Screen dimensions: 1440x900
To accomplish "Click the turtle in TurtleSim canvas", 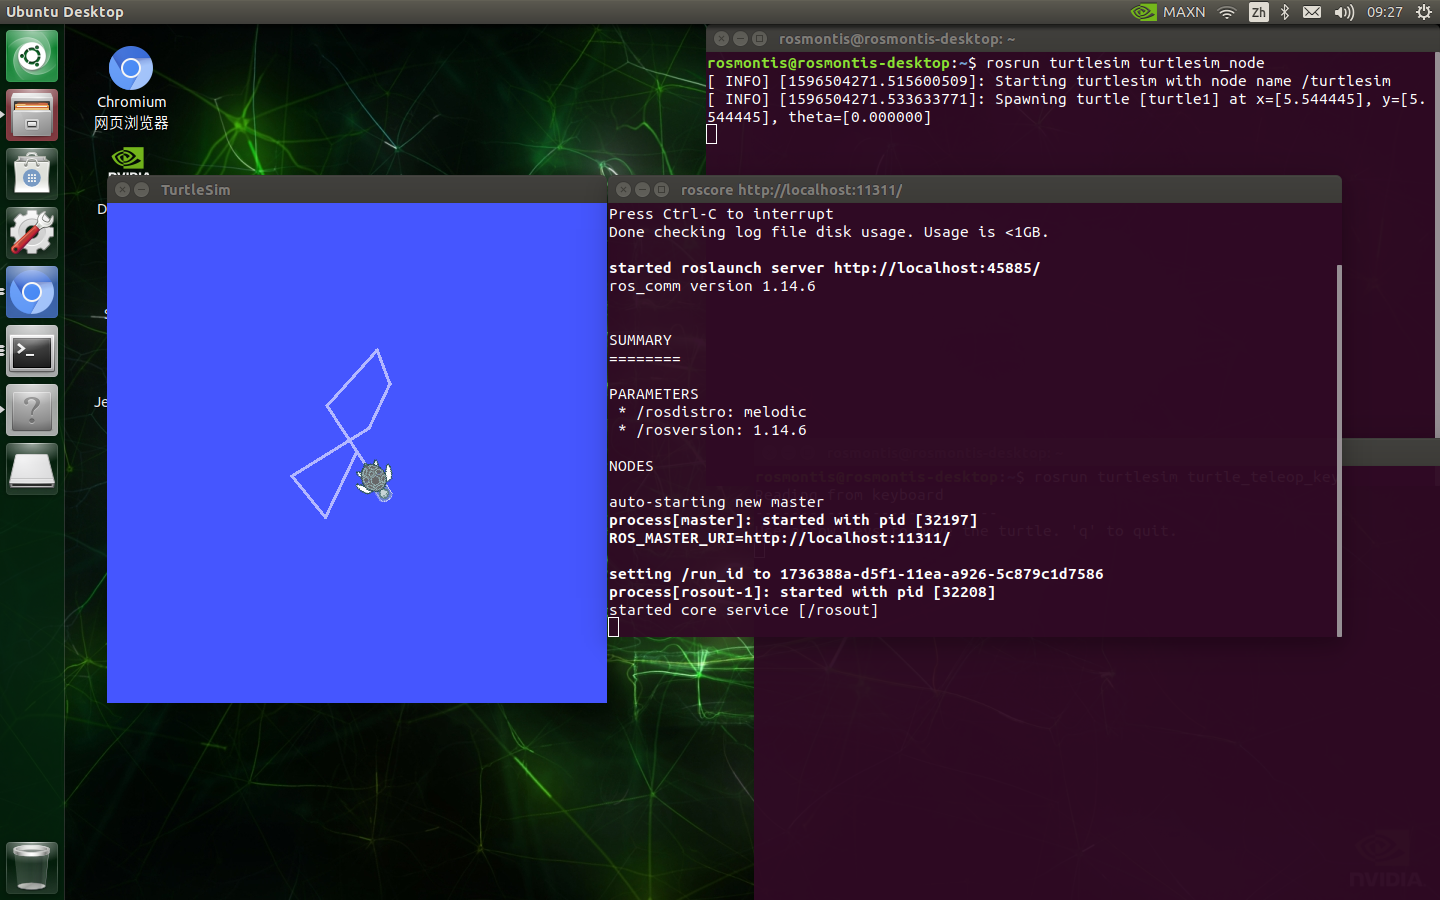I will tap(375, 480).
